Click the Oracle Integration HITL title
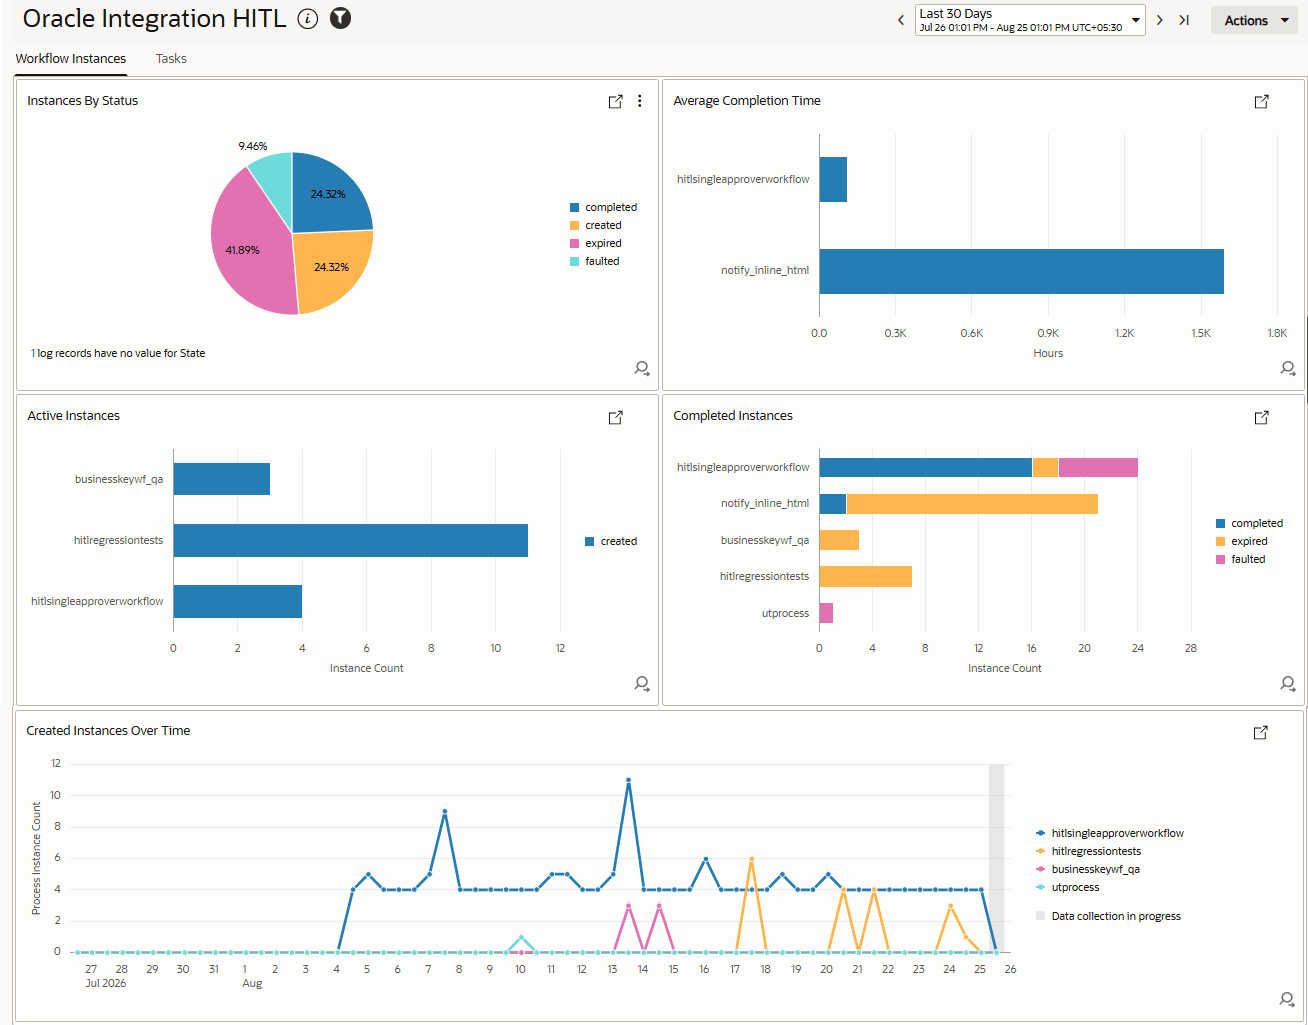The width and height of the screenshot is (1308, 1025). (x=154, y=19)
